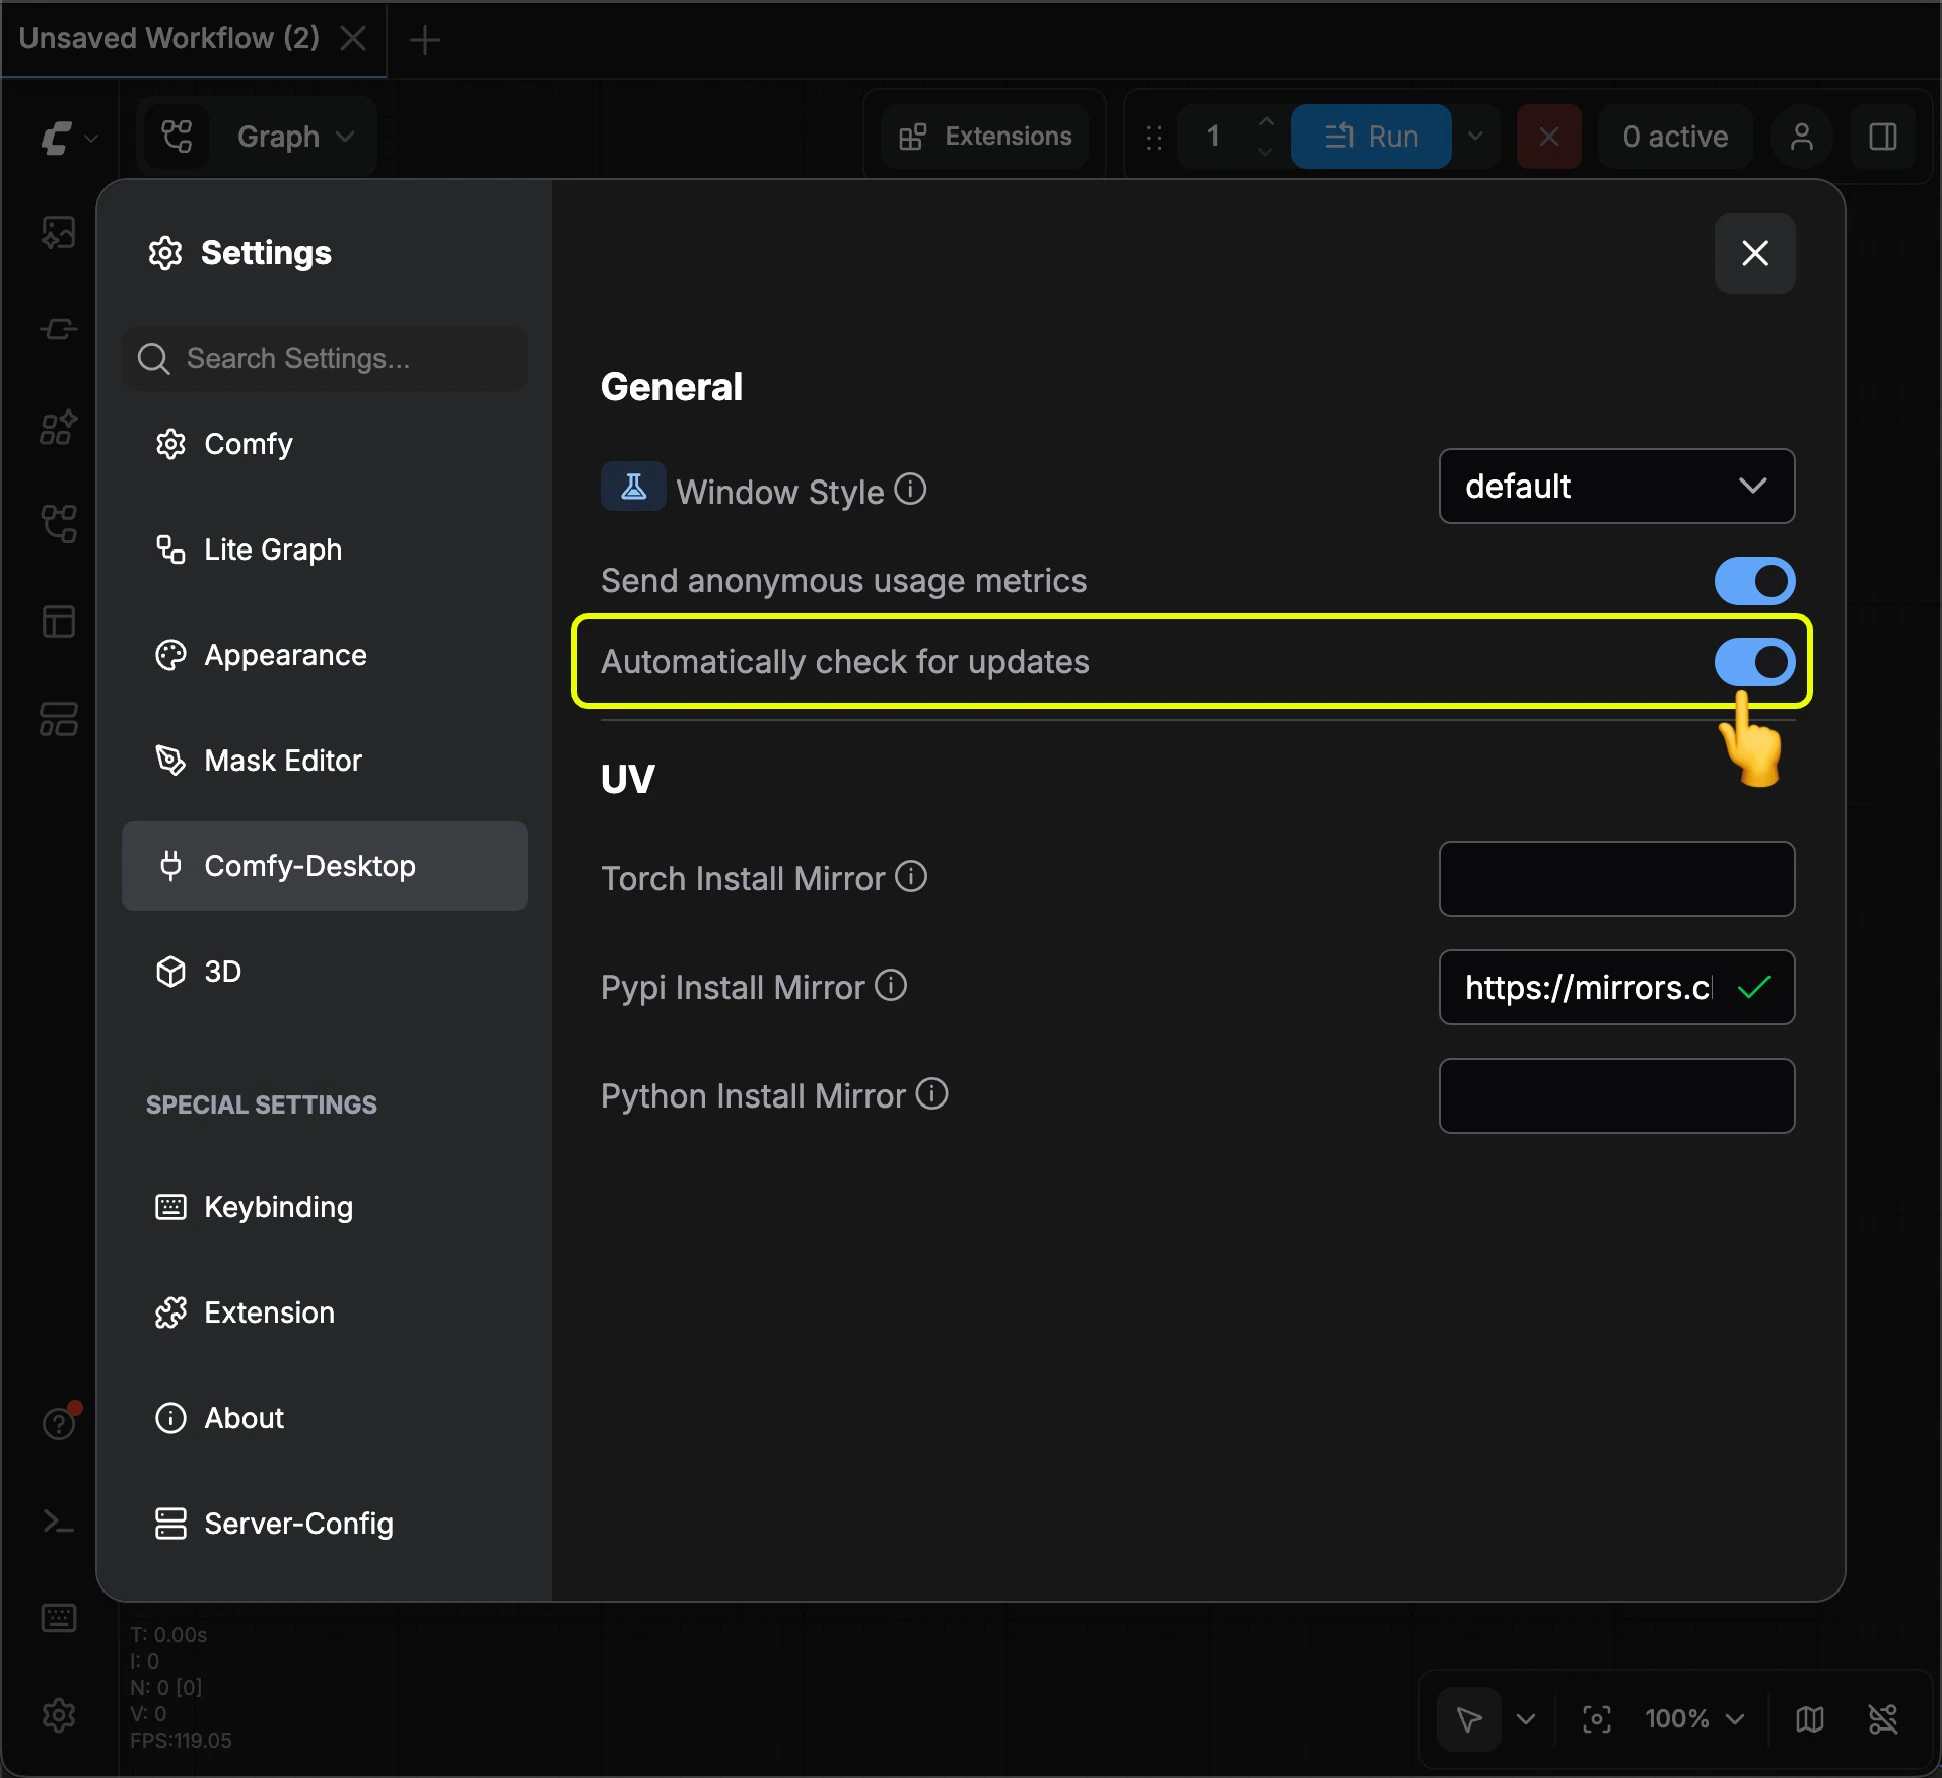Turn off Automatically check for updates
This screenshot has width=1942, height=1778.
point(1754,662)
